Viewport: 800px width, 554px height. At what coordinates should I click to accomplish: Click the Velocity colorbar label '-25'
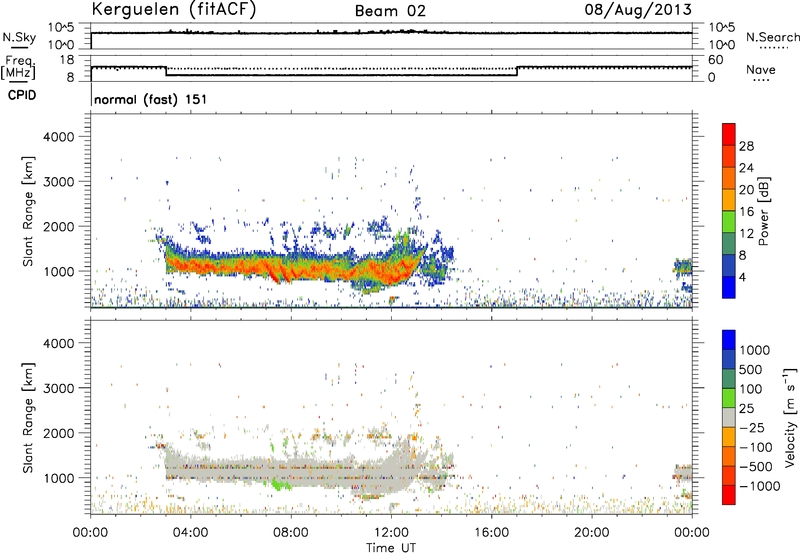click(x=752, y=427)
